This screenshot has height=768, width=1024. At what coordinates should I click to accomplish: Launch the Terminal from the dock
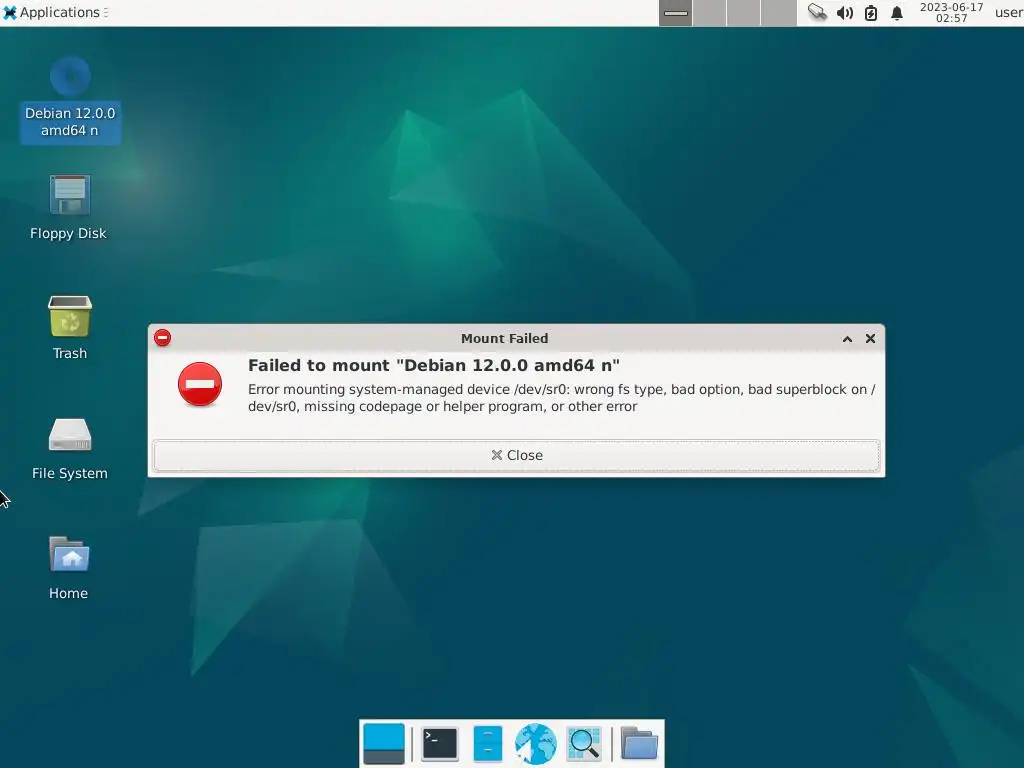click(x=440, y=744)
